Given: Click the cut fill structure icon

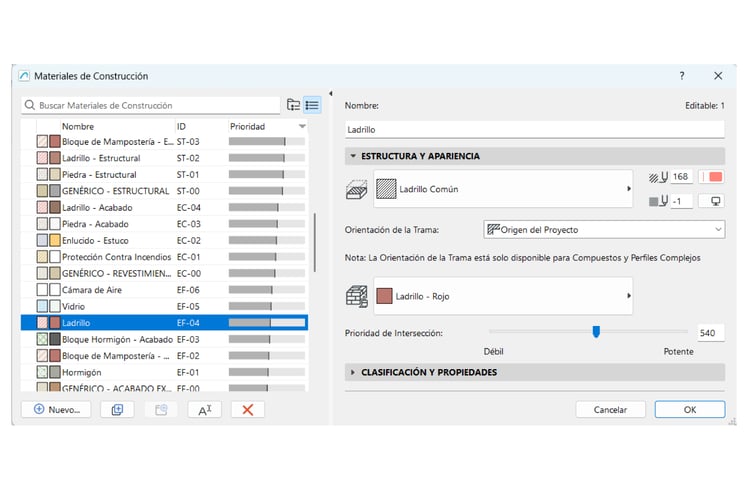Looking at the screenshot, I should 356,189.
